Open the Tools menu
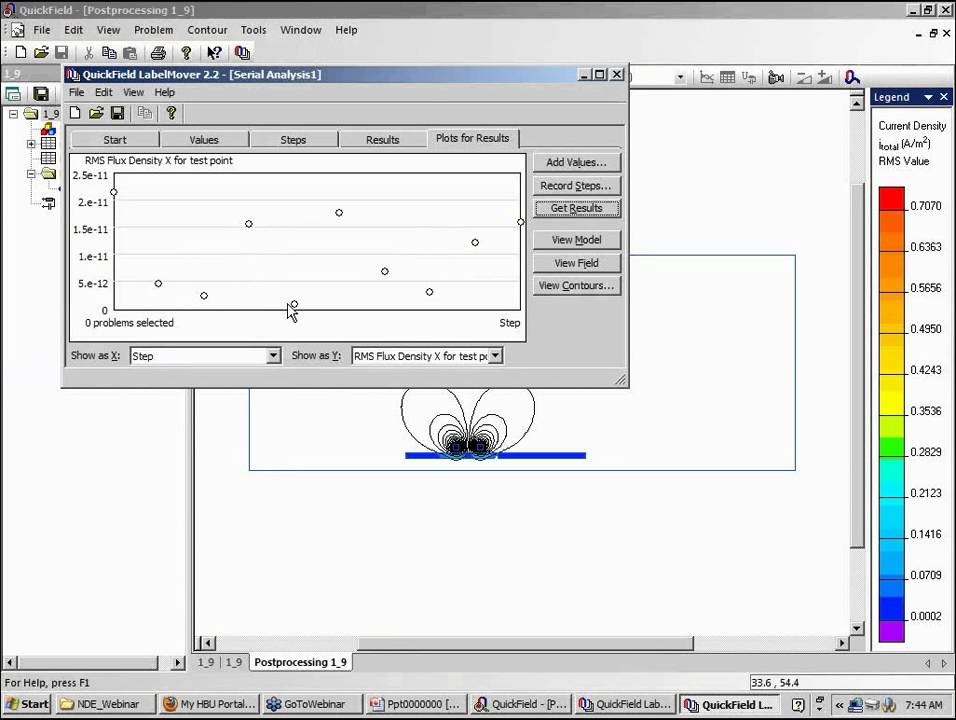The image size is (956, 720). coord(254,30)
